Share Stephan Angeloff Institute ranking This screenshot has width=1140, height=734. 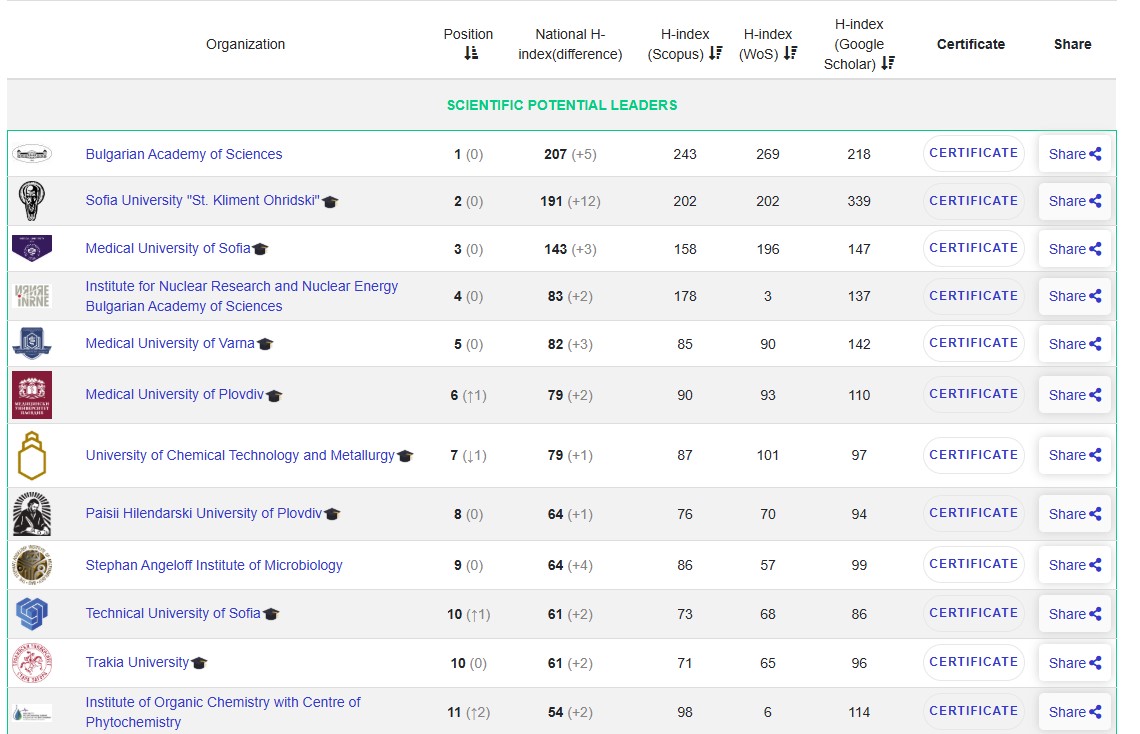pos(1075,565)
